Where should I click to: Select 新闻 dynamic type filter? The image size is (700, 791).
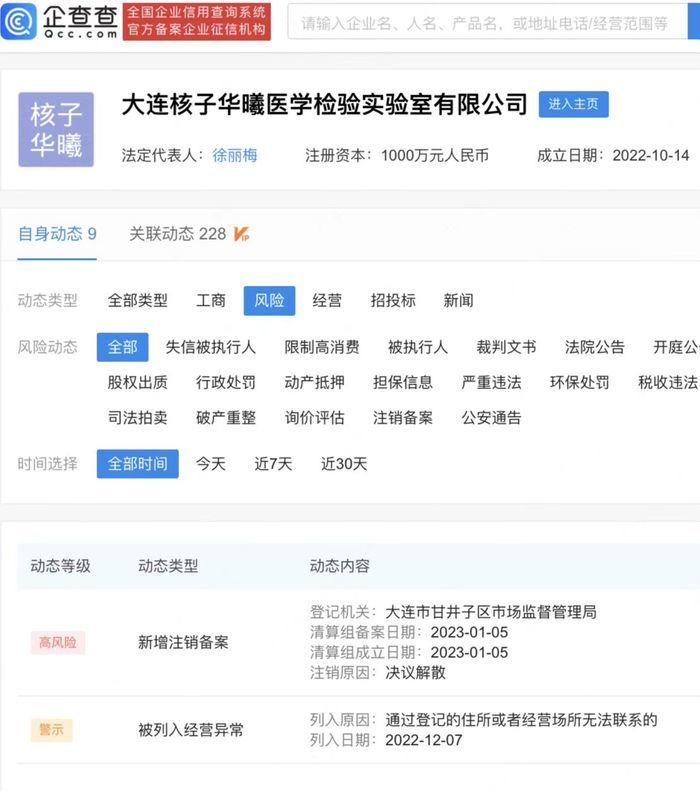click(x=458, y=301)
